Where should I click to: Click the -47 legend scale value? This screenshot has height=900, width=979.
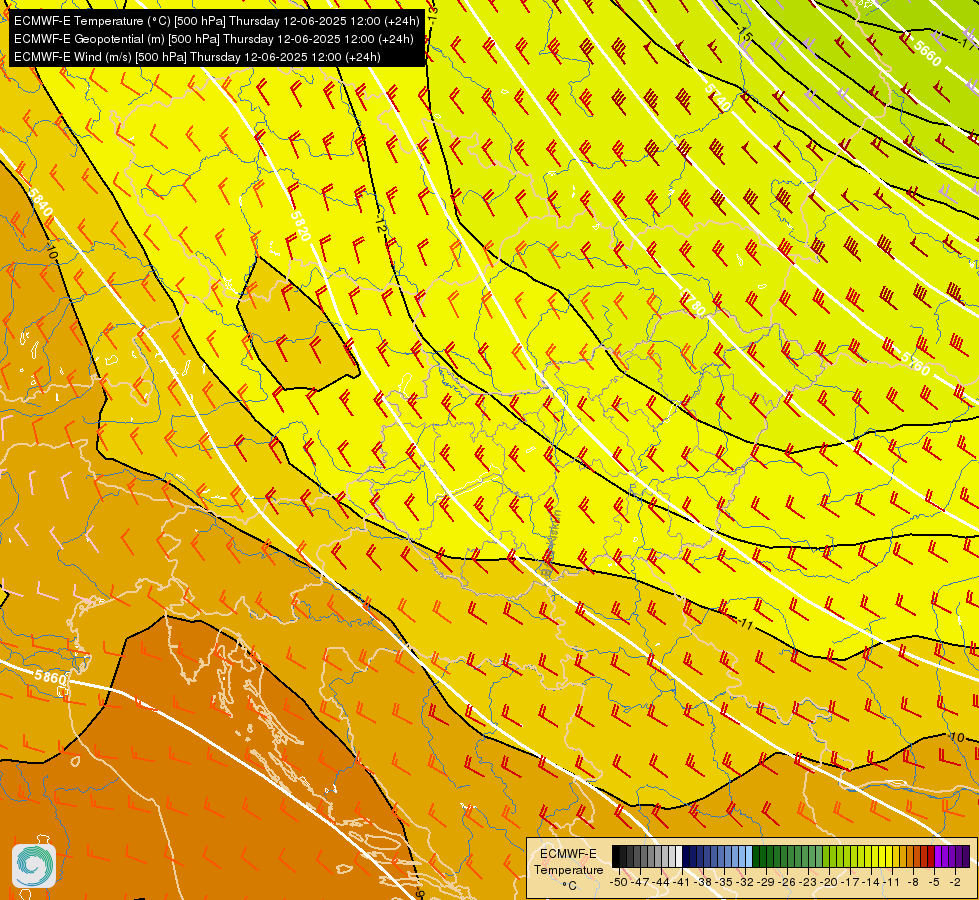tap(639, 882)
